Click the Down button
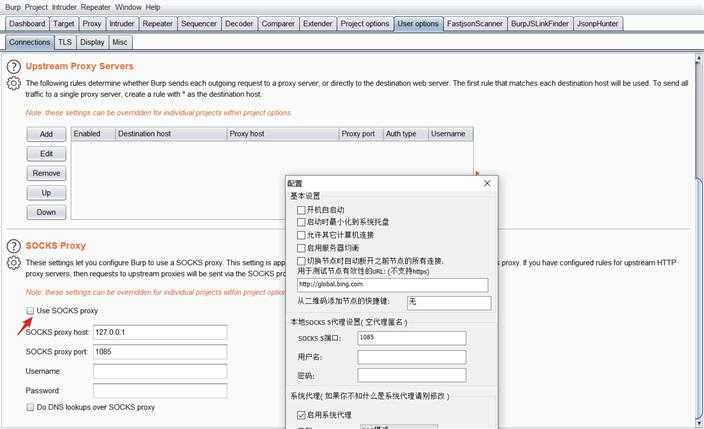The height and width of the screenshot is (429, 704). [46, 212]
